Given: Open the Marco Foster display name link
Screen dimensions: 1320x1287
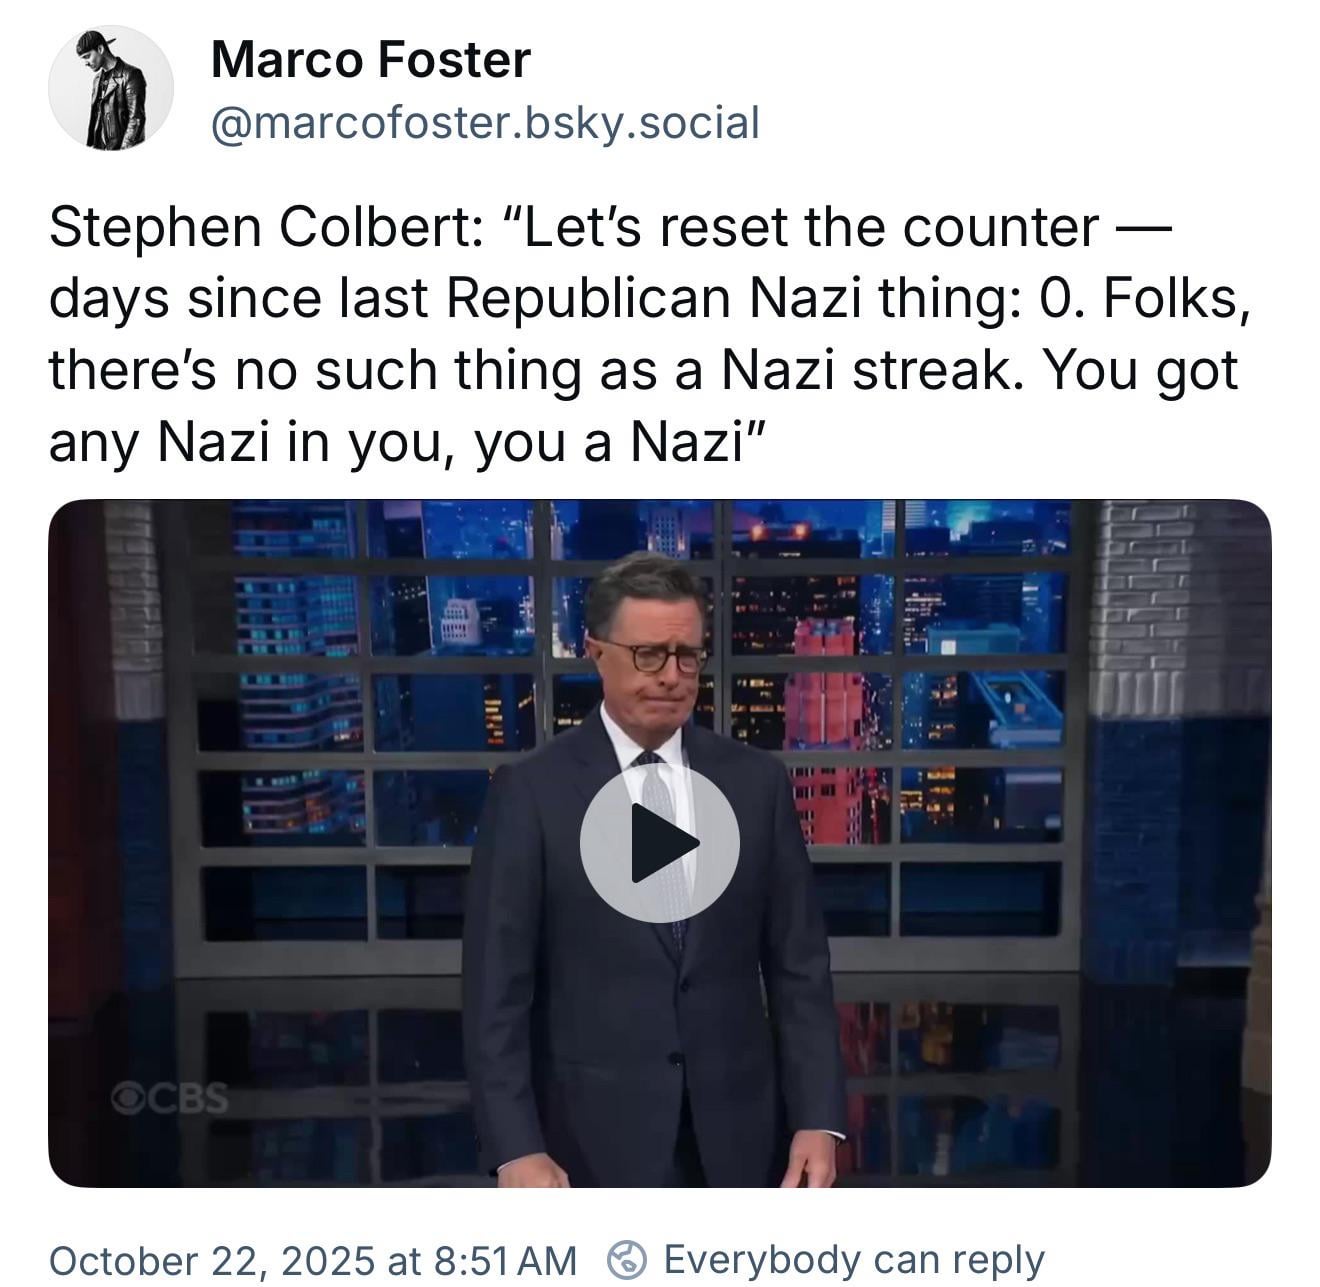Looking at the screenshot, I should 370,60.
